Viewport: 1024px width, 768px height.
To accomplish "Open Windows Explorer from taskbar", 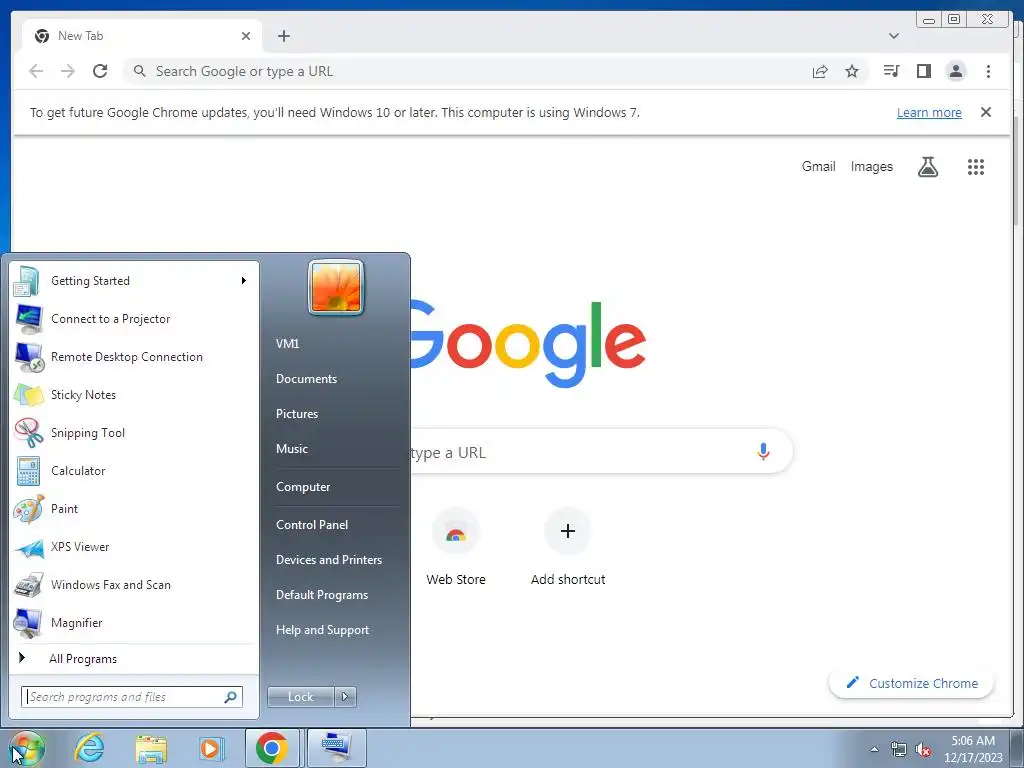I will pyautogui.click(x=151, y=748).
